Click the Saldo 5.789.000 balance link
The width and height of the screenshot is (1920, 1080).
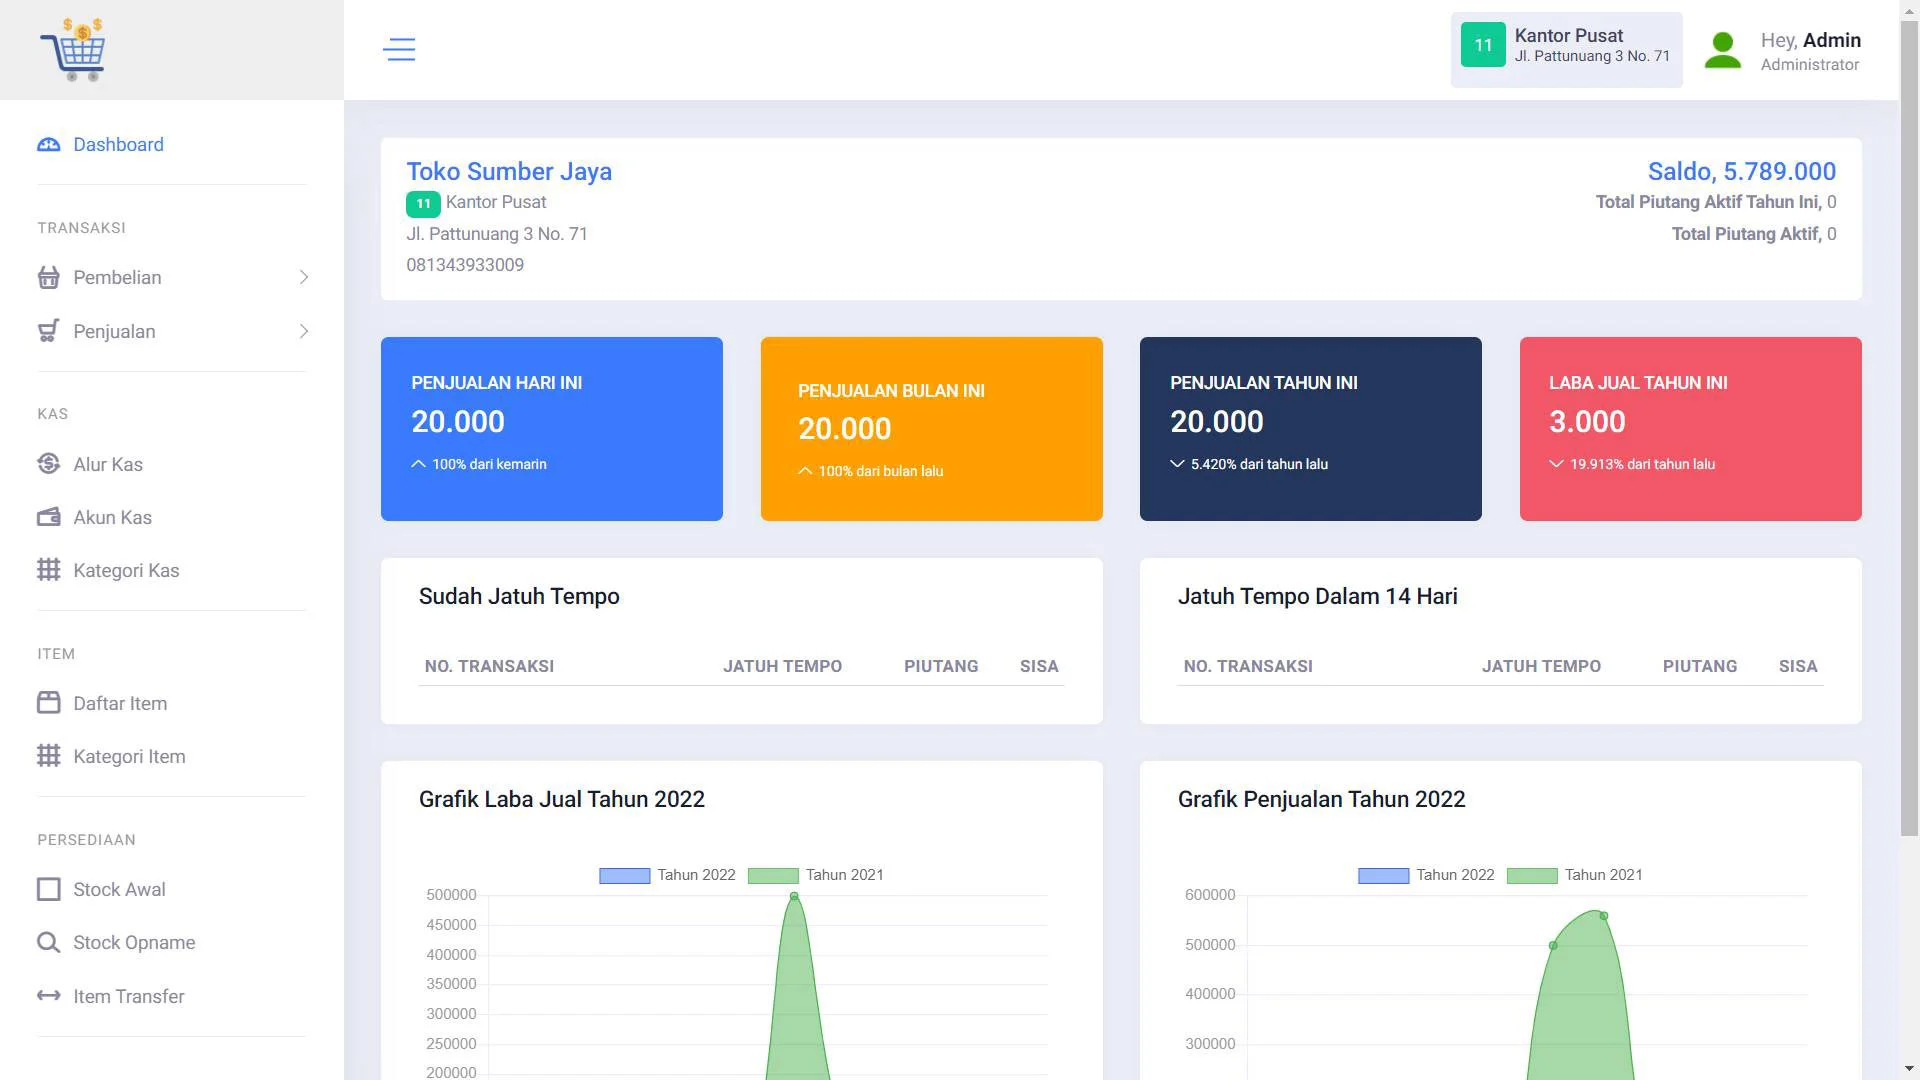coord(1741,170)
